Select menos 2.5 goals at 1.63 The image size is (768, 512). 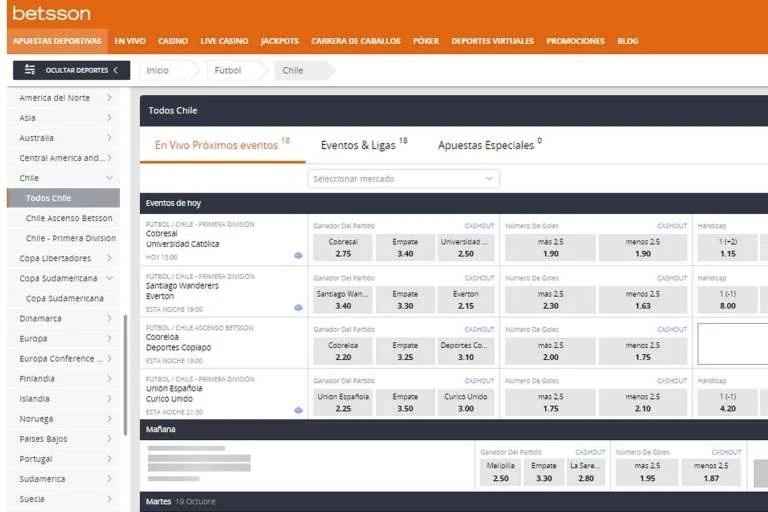[643, 300]
